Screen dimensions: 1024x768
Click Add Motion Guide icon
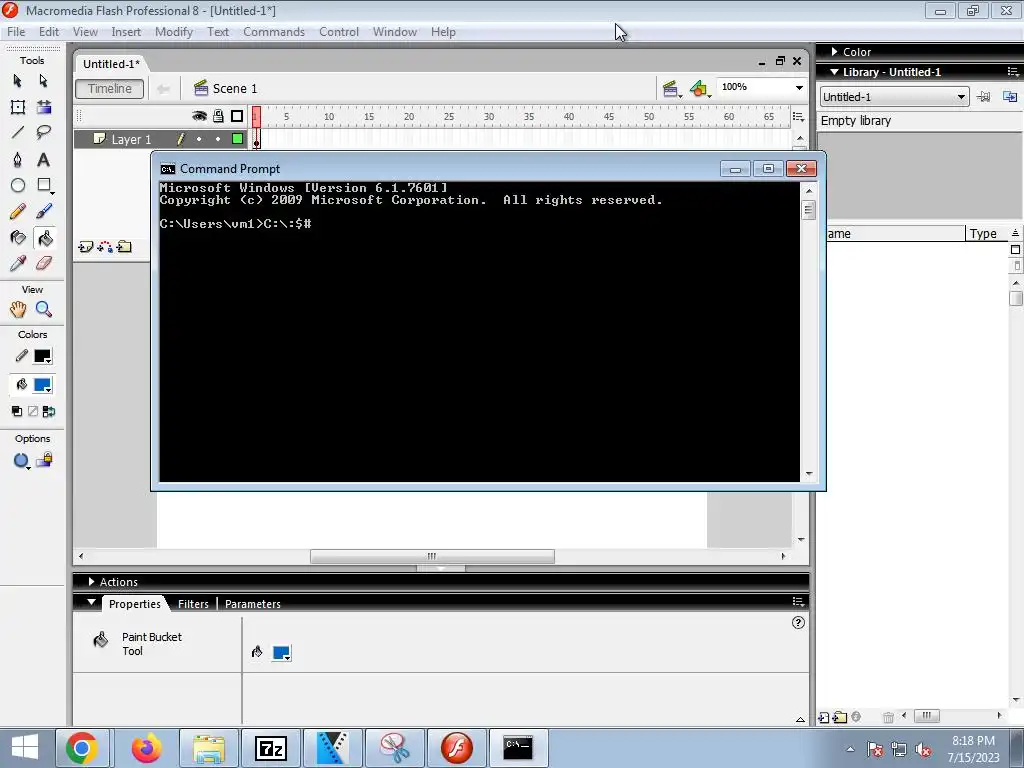pos(104,247)
